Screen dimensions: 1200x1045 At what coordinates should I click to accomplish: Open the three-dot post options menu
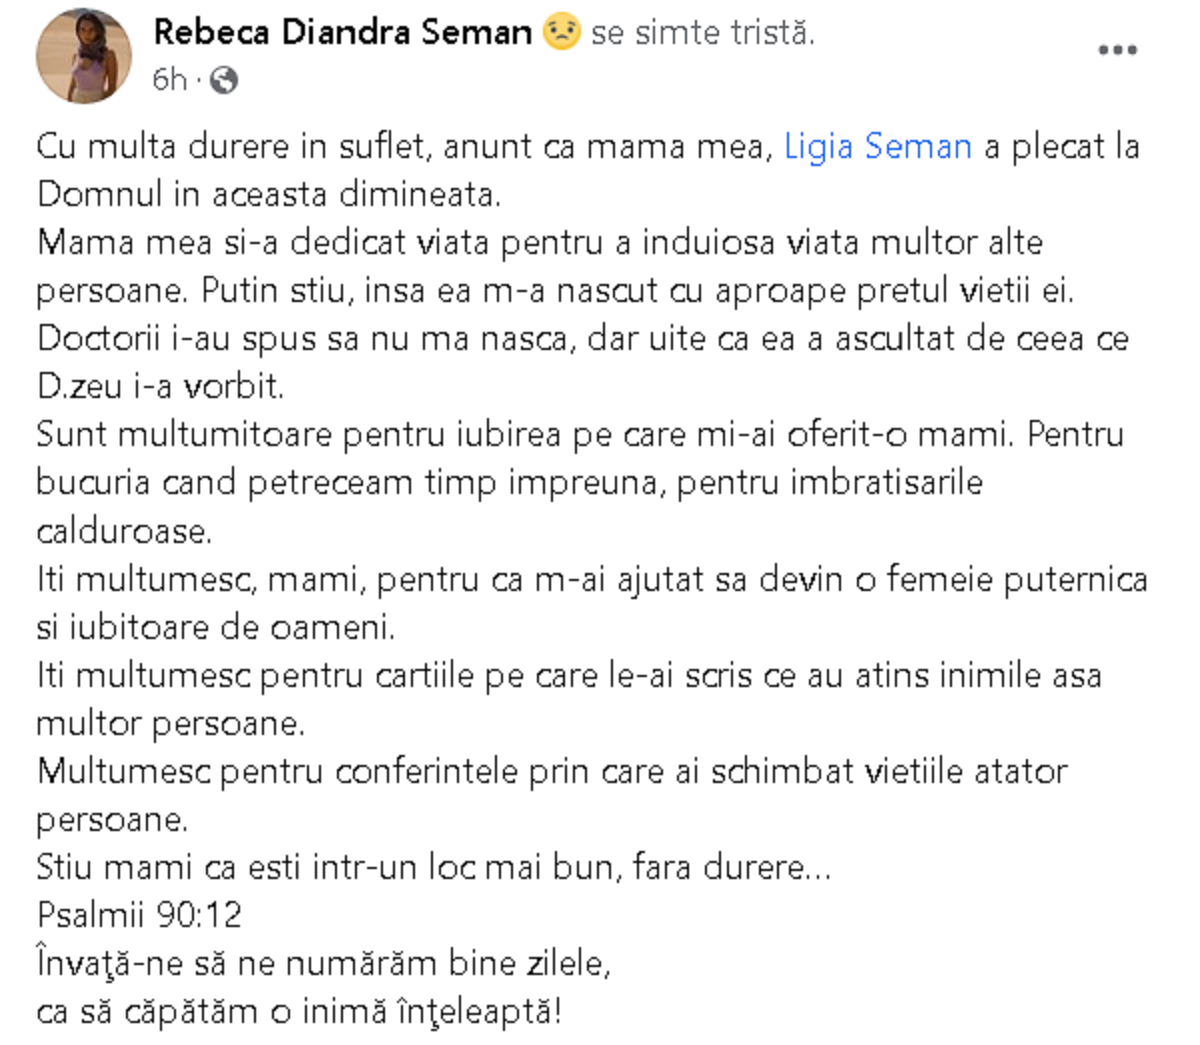tap(1117, 50)
